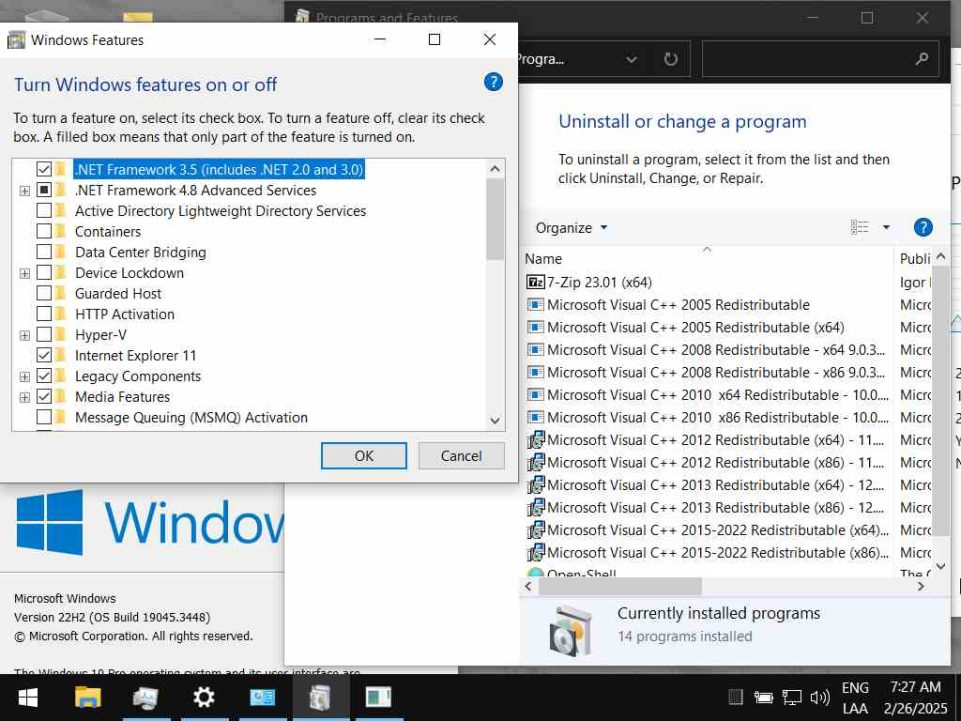Click the search magnifier in Programs and Features
961x721 pixels.
[x=921, y=59]
